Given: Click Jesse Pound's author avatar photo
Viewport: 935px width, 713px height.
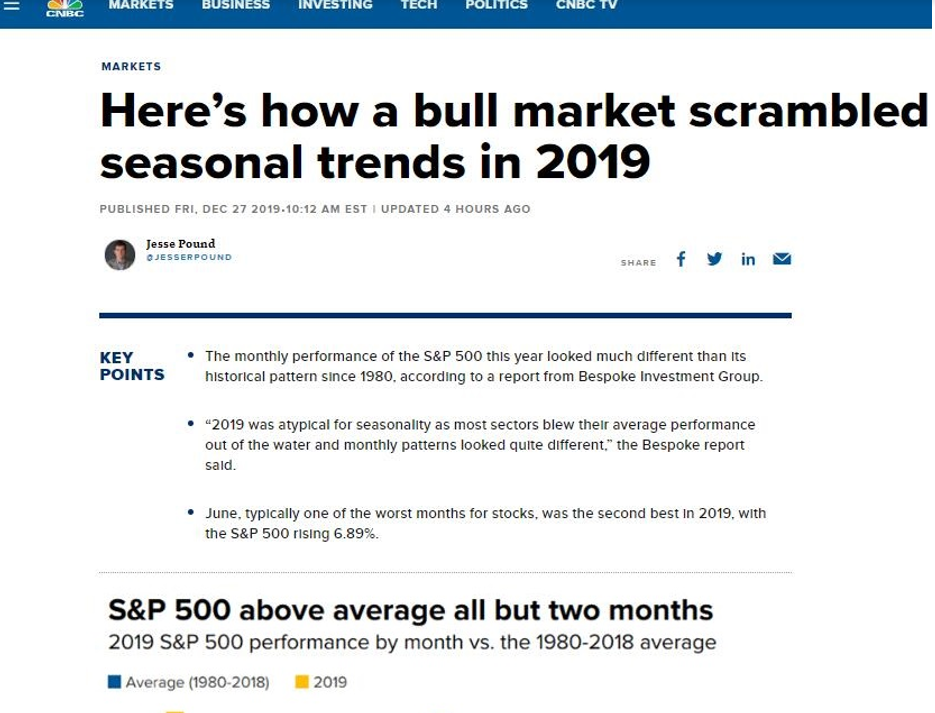Looking at the screenshot, I should tap(119, 254).
